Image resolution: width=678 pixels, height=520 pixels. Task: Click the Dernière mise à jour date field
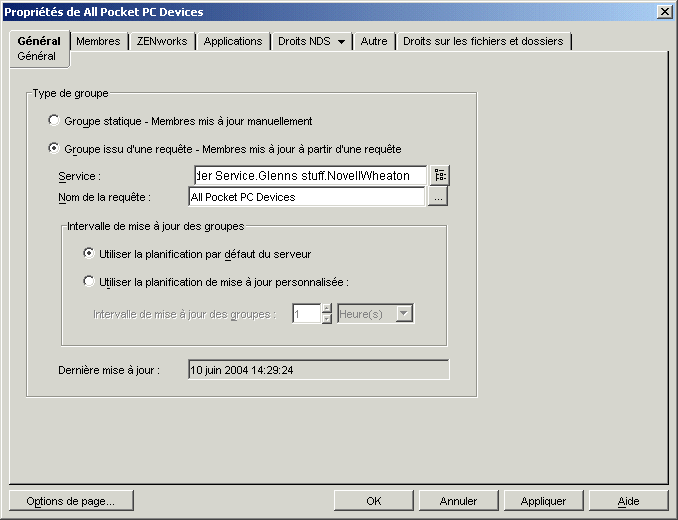click(x=319, y=370)
